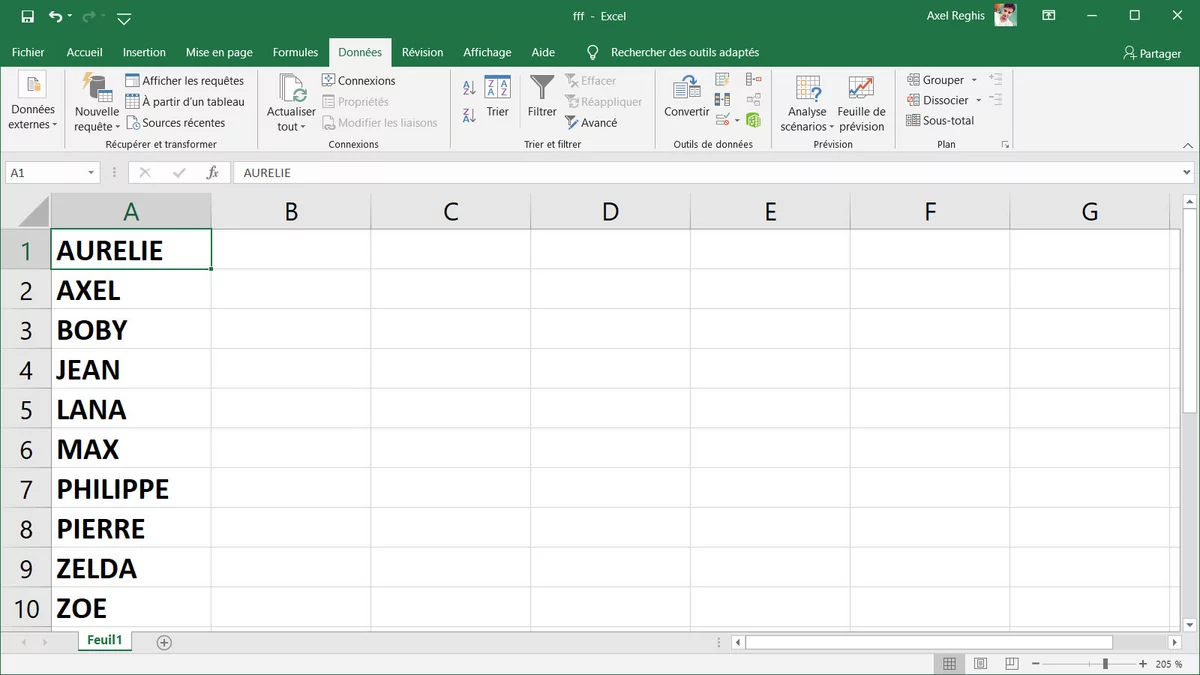Switch to the Accueil tab
The image size is (1200, 675).
[x=85, y=52]
